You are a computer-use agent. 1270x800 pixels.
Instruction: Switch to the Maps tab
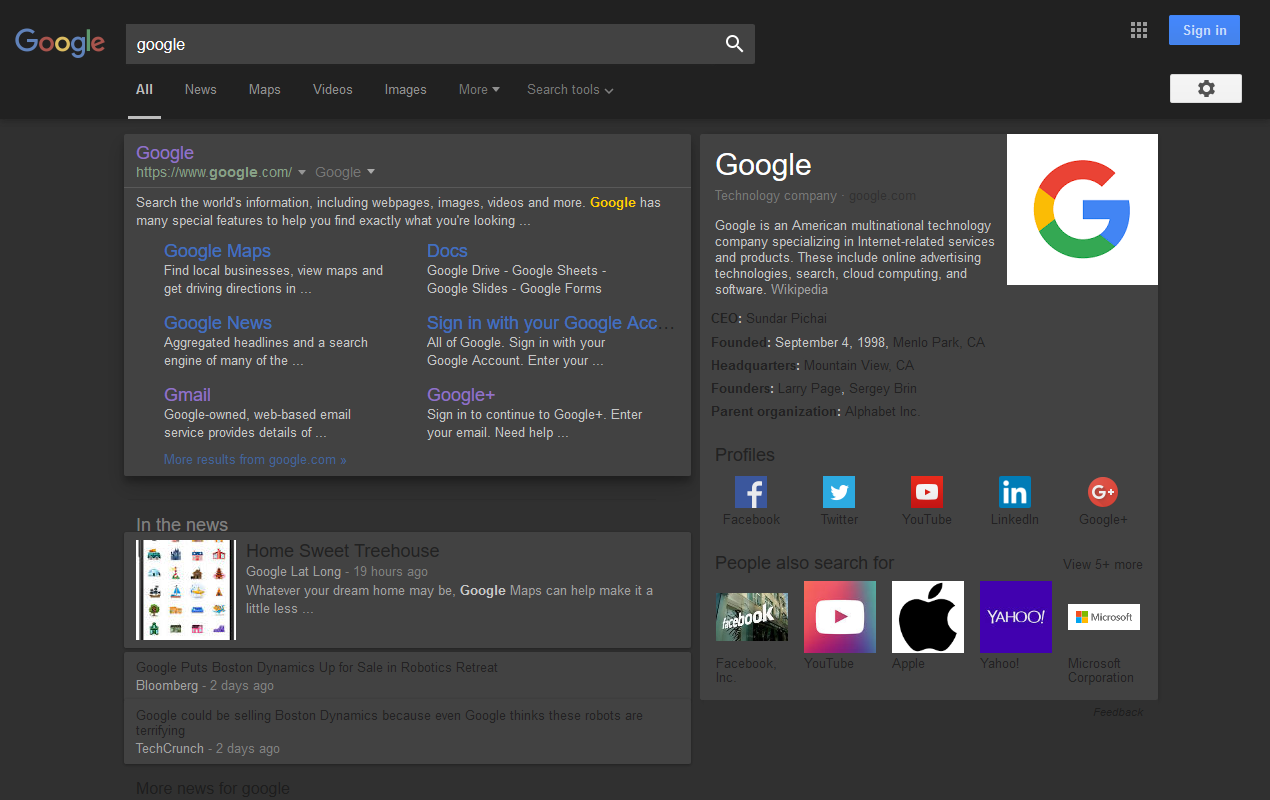click(265, 90)
